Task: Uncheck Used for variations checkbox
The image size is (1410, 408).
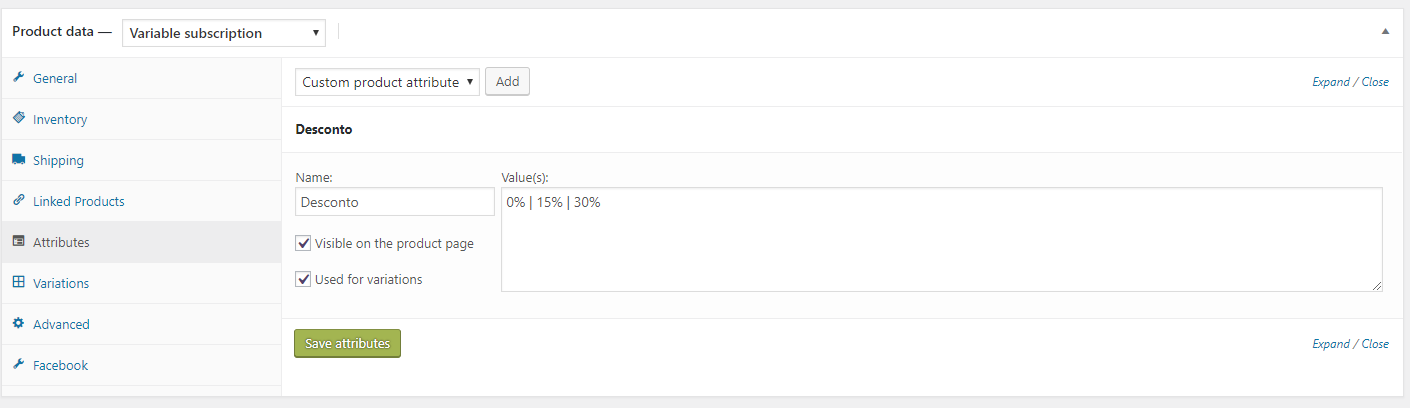Action: click(304, 279)
